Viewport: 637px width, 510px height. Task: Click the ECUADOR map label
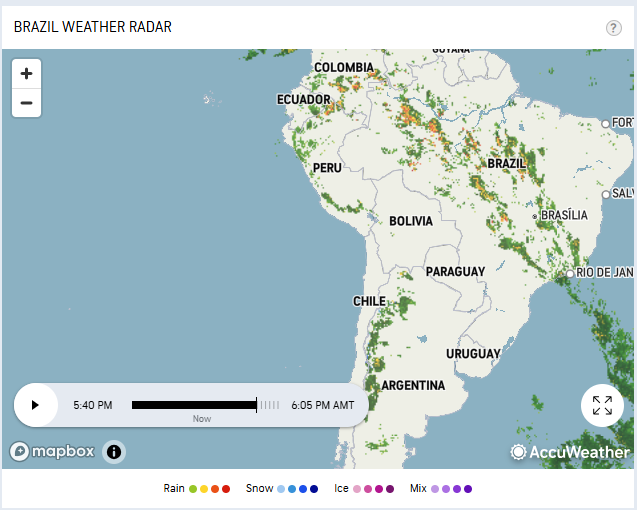tap(303, 99)
